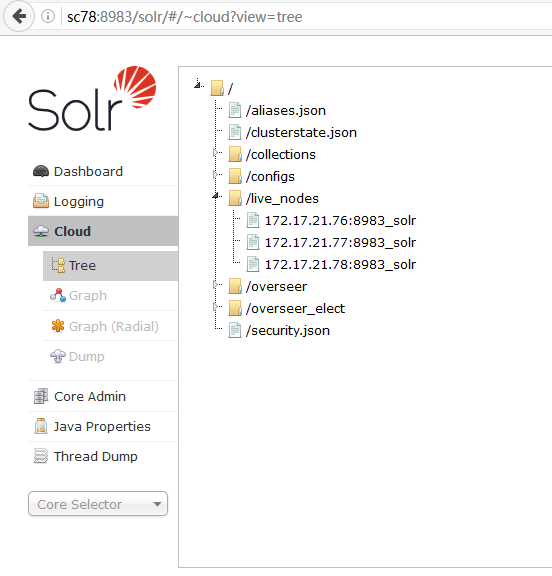Viewport: 552px width, 576px height.
Task: Open the Dashboard gauge icon
Action: pyautogui.click(x=41, y=172)
